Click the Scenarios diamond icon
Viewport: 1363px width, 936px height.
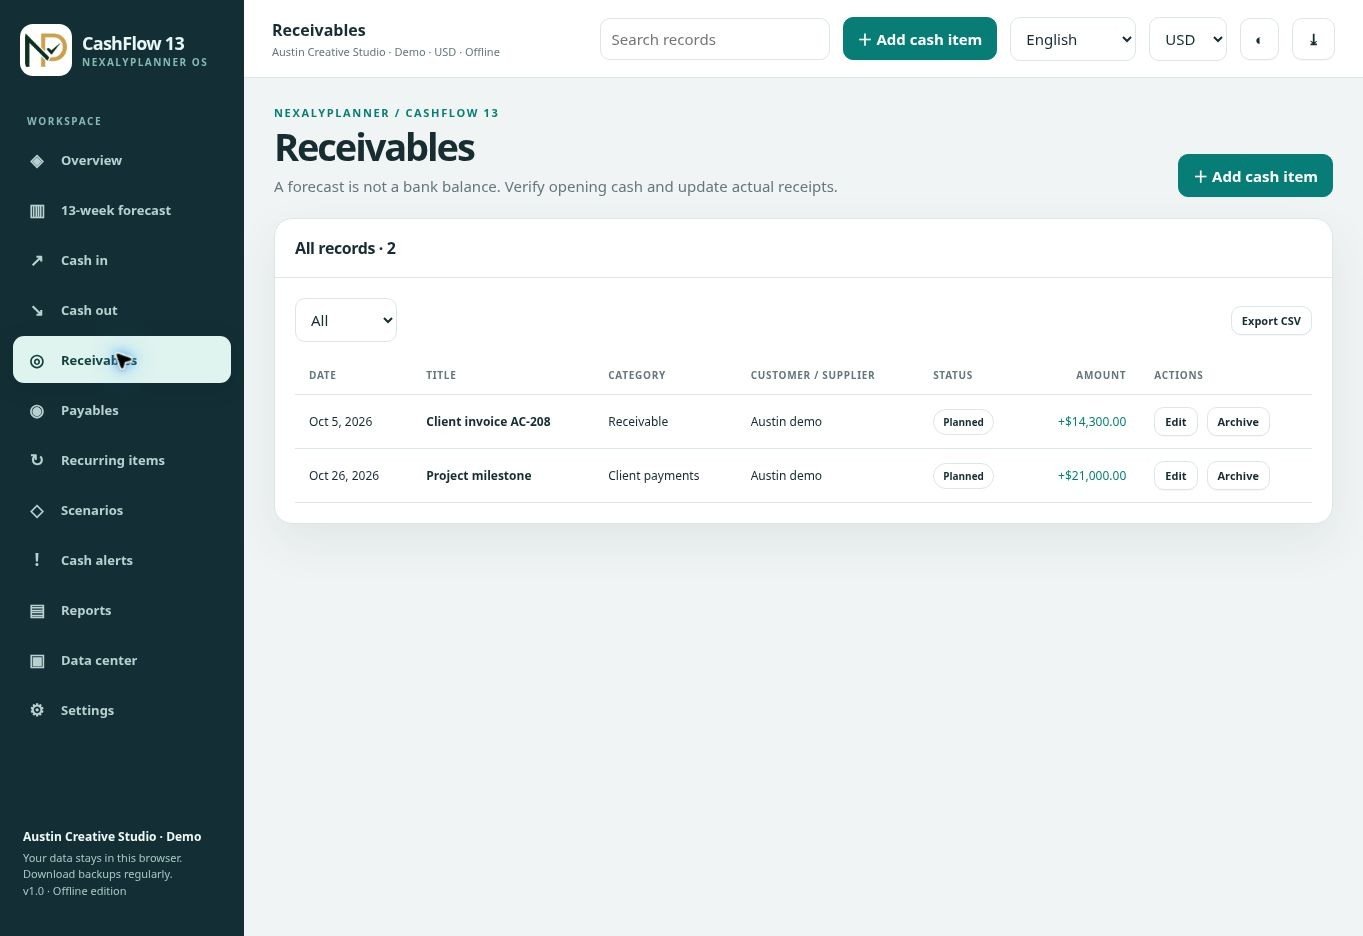[37, 511]
